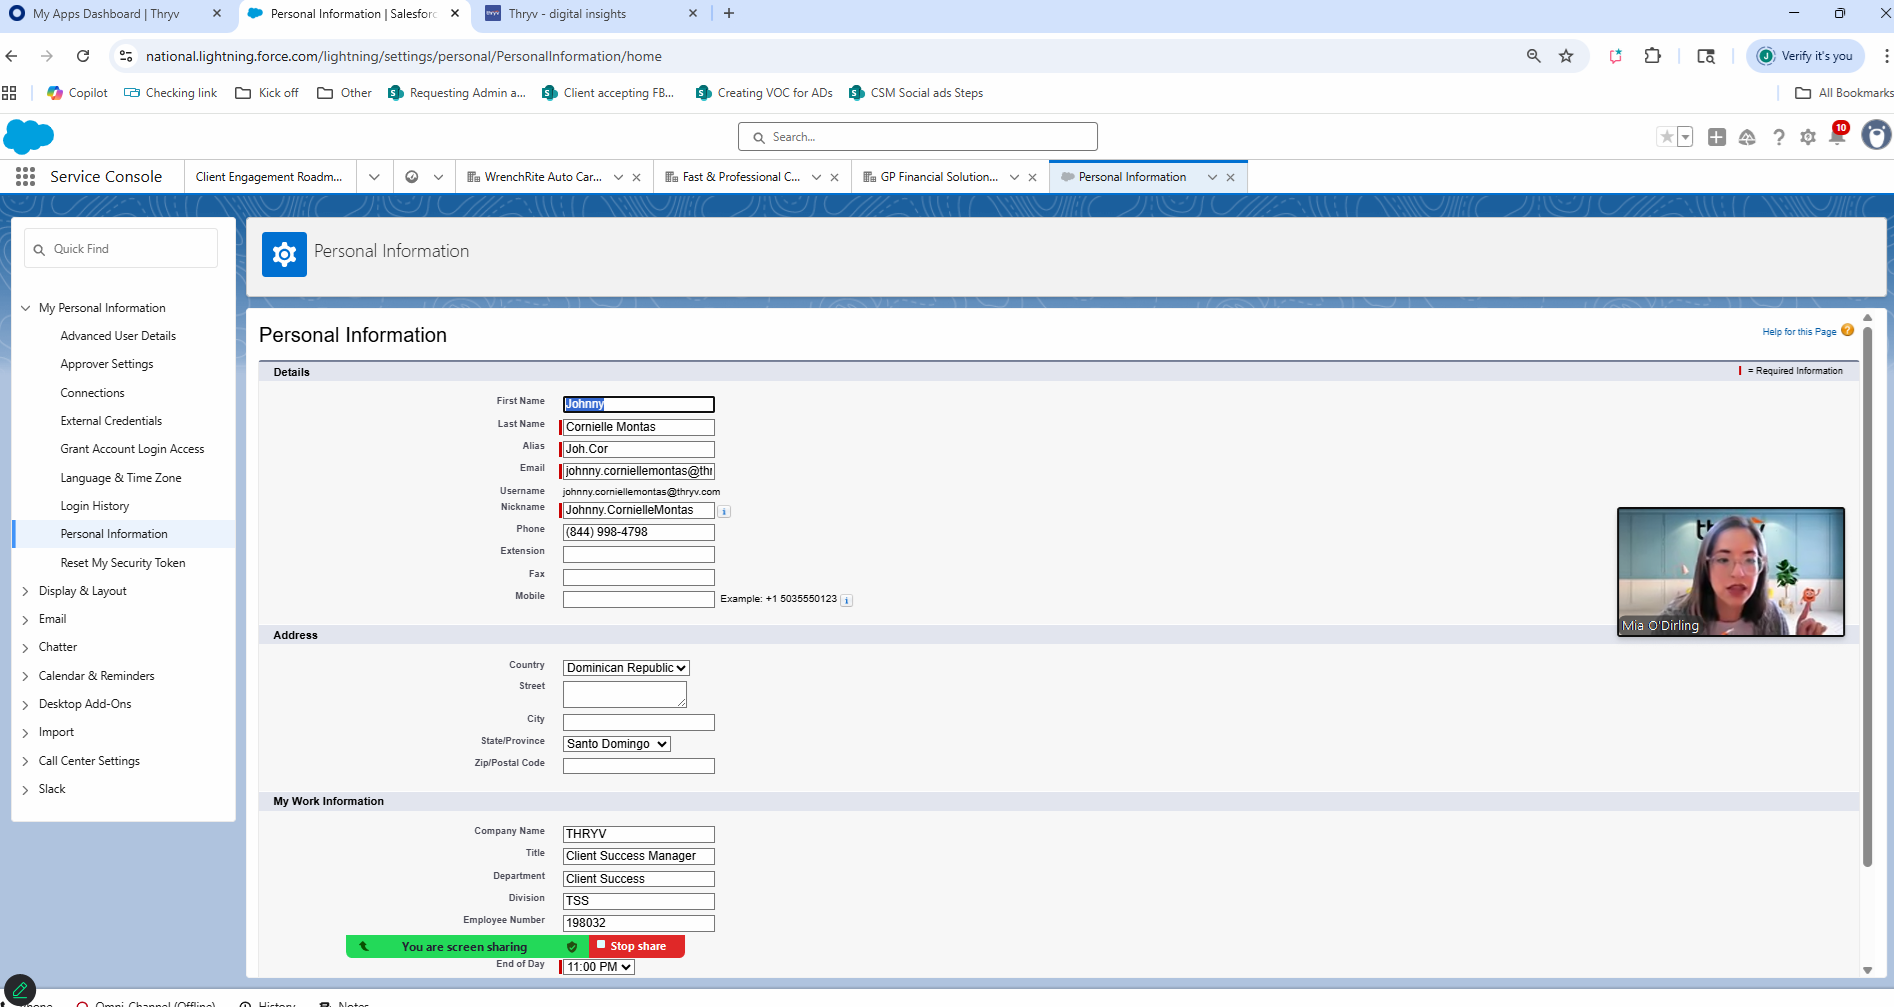The width and height of the screenshot is (1894, 1007).
Task: Expand the Display & Layout section
Action: click(x=26, y=592)
